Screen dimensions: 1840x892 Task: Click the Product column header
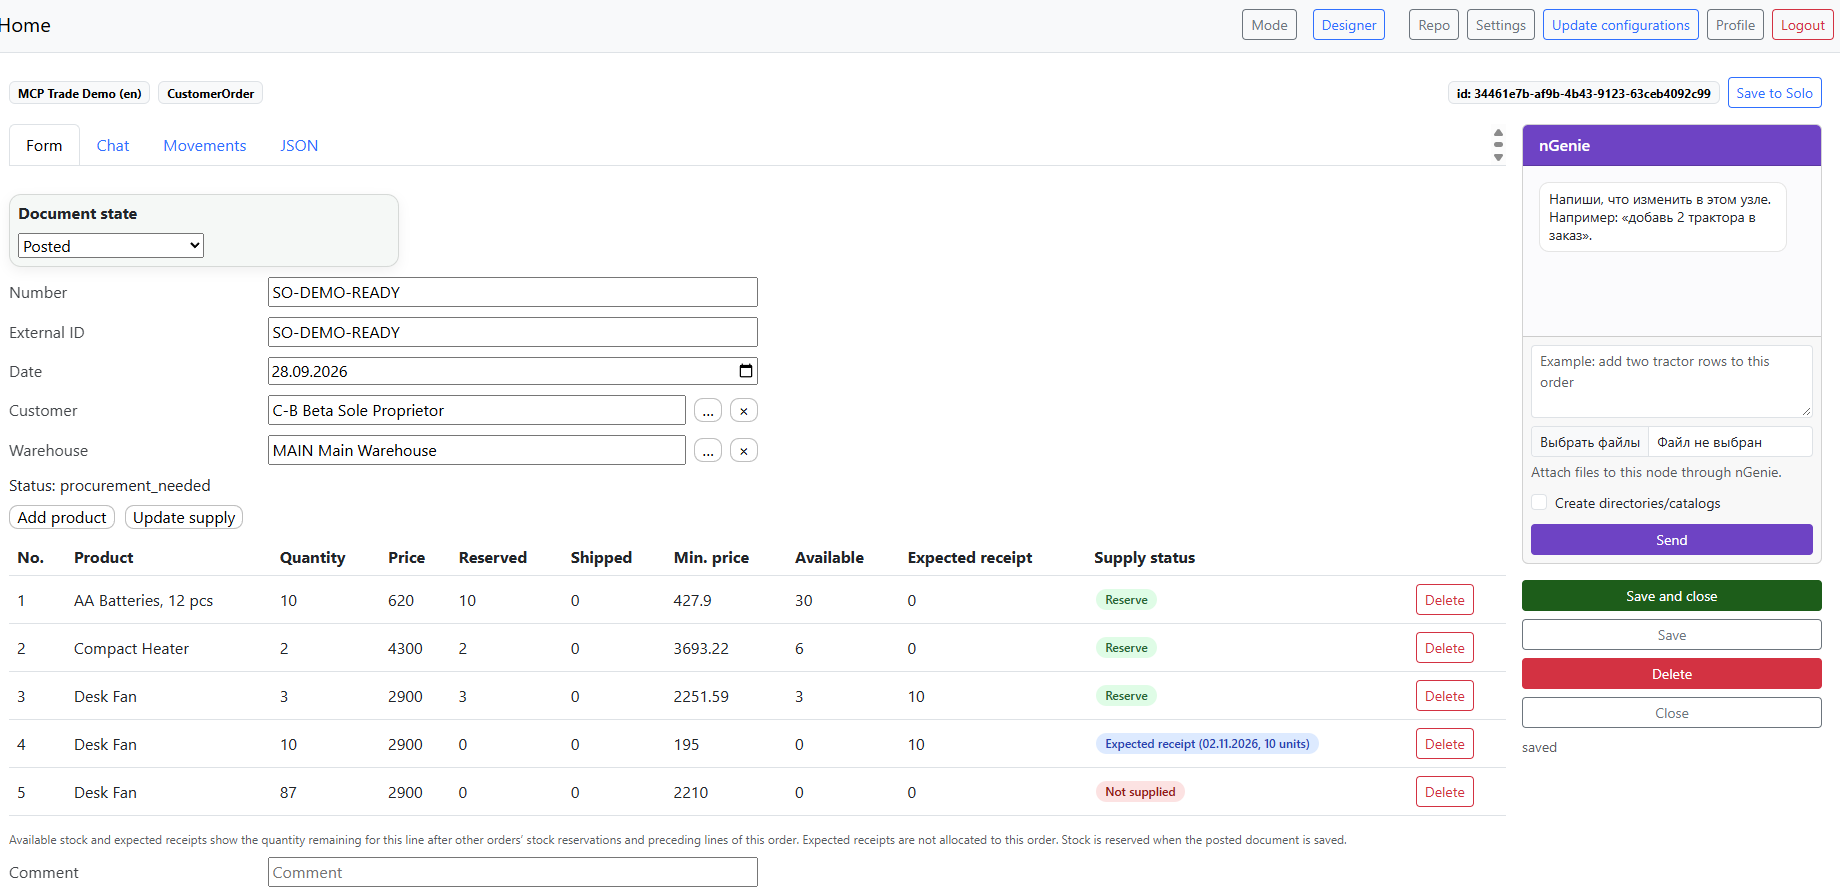pos(104,557)
